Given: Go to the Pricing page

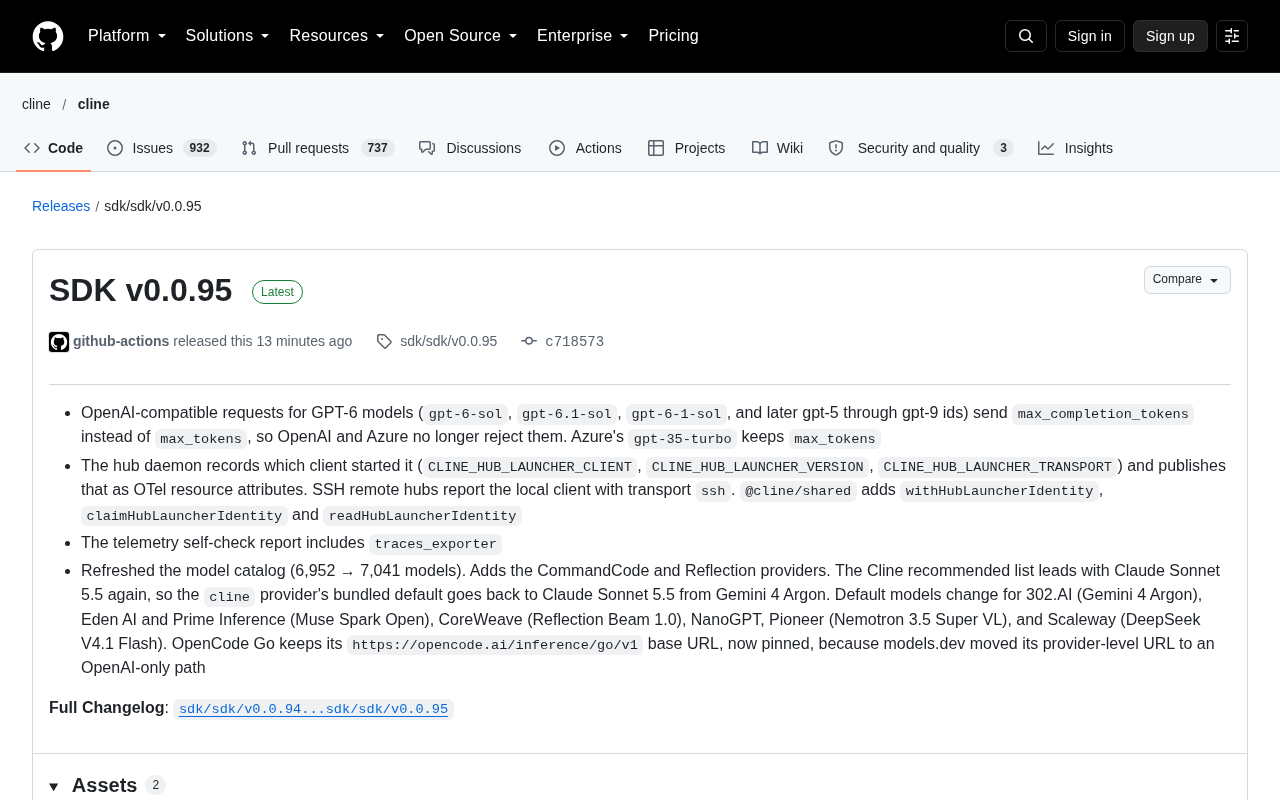Looking at the screenshot, I should tap(673, 36).
